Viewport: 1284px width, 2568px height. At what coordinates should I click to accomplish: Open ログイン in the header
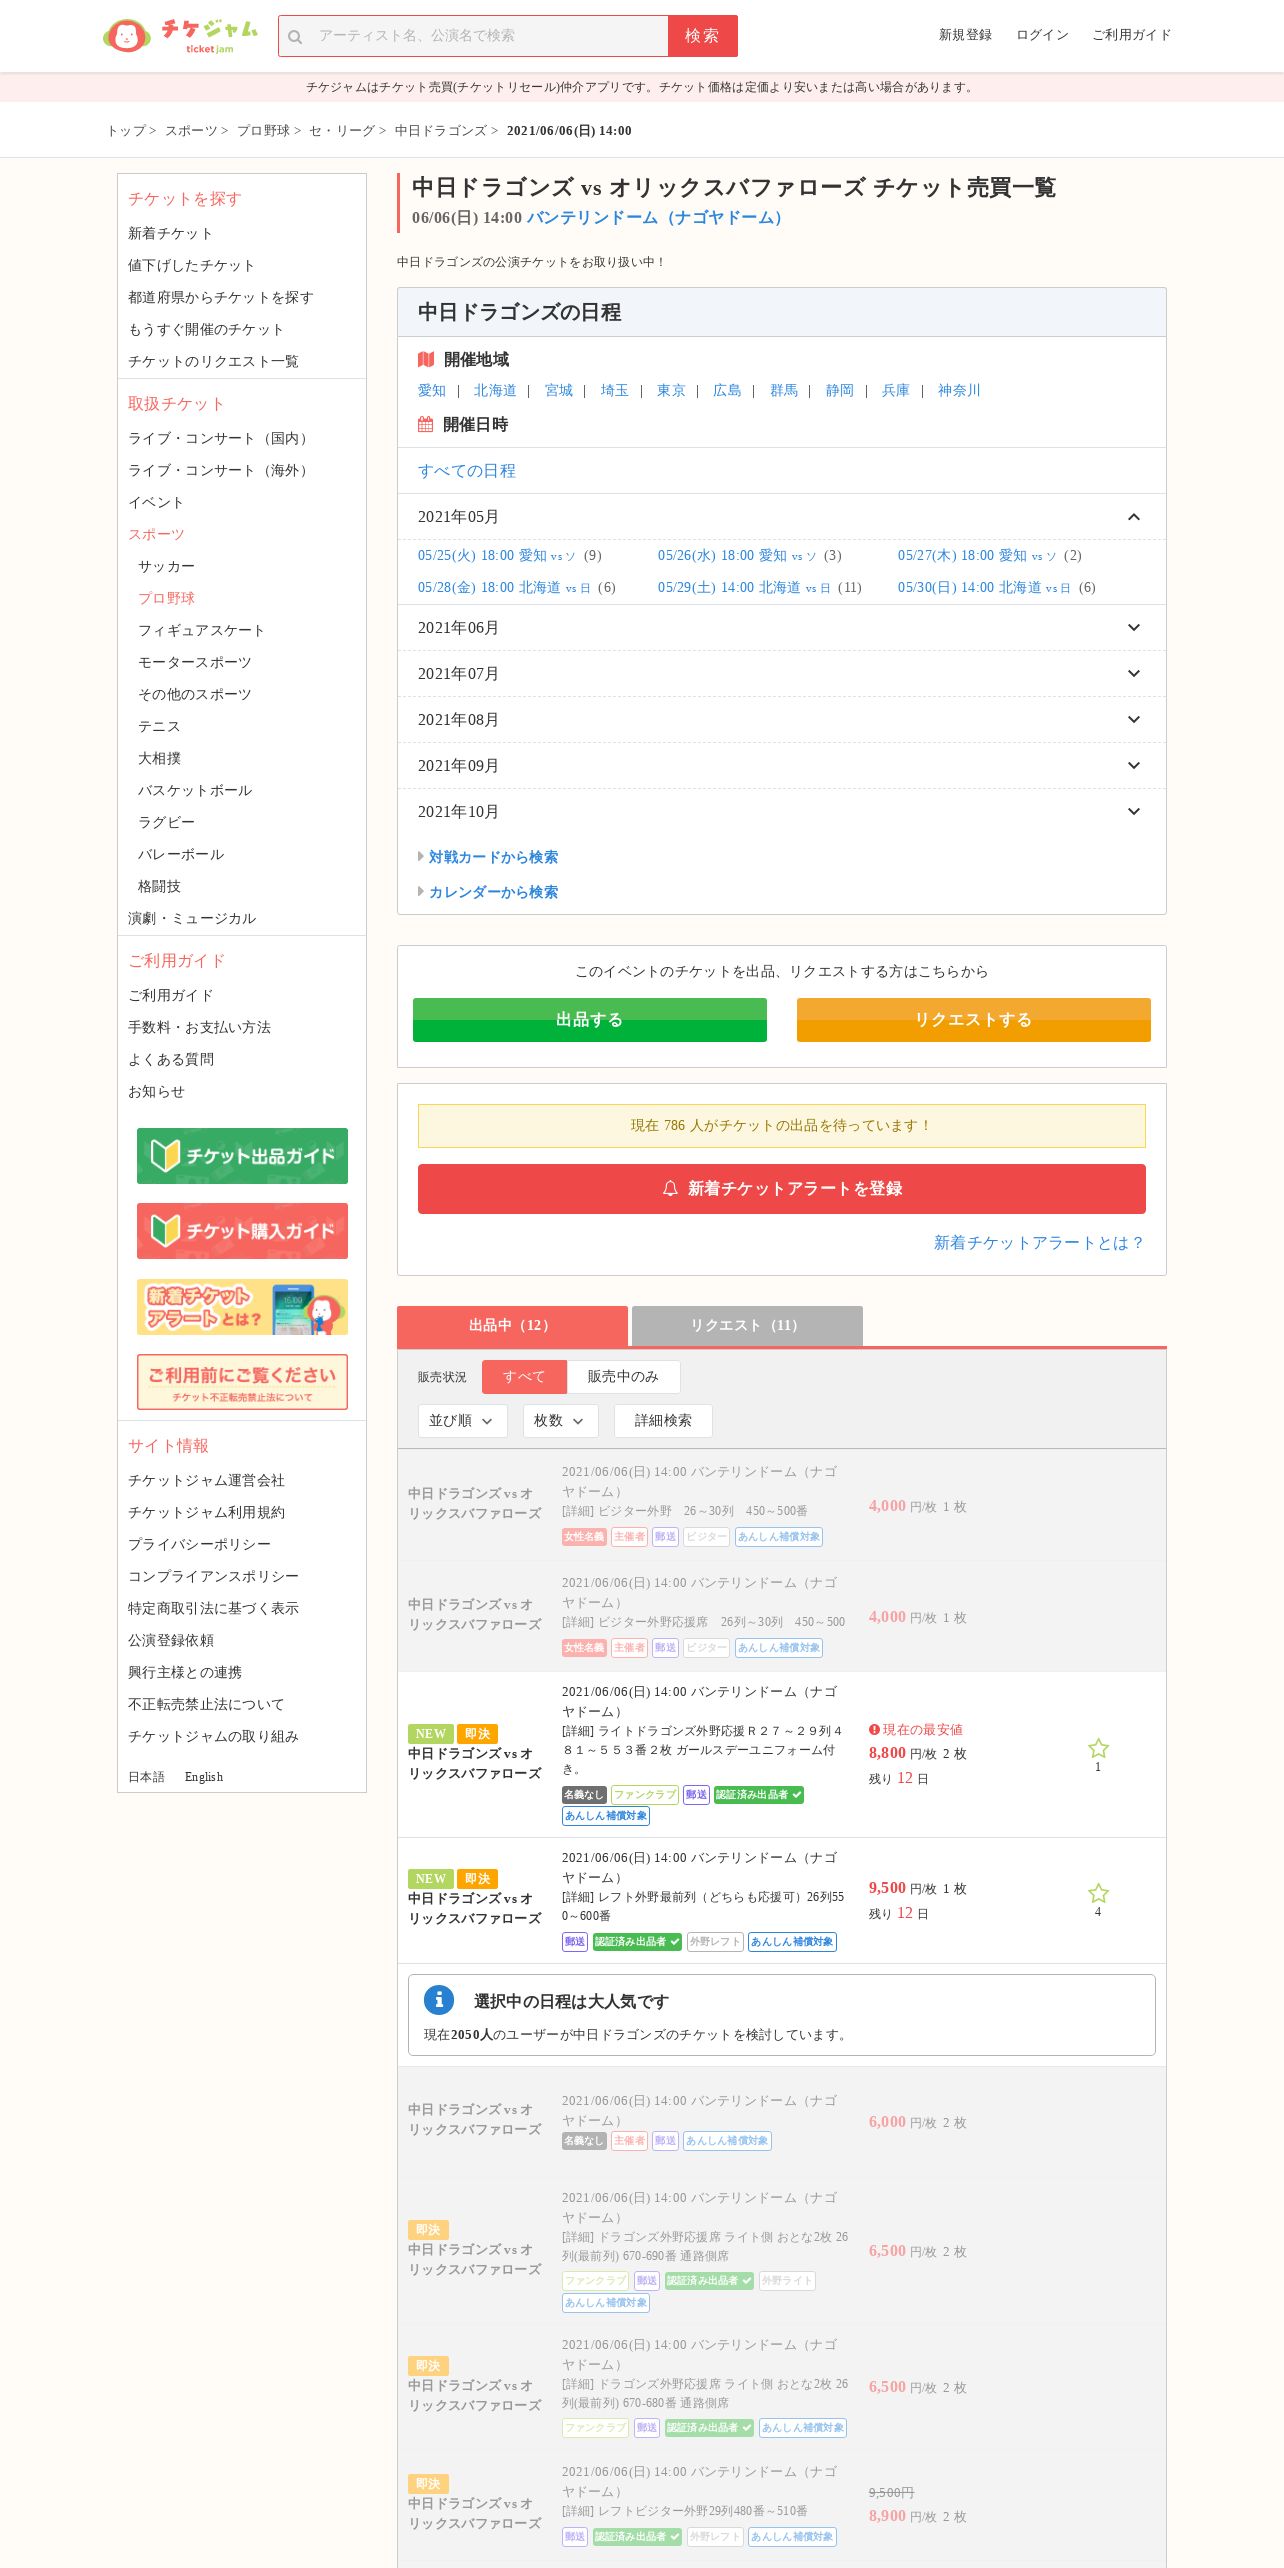tap(1042, 35)
